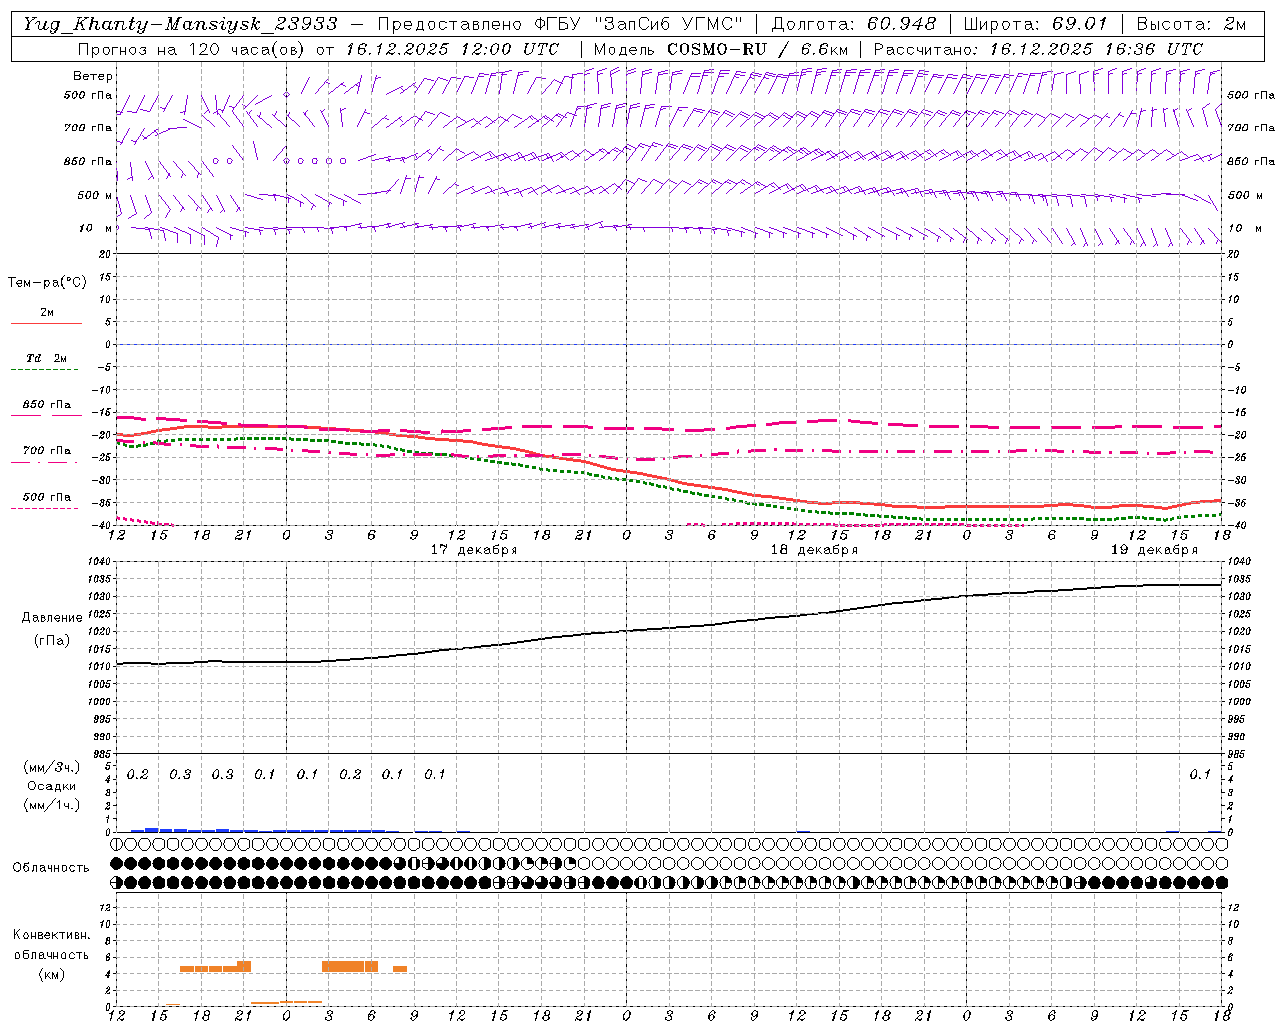Click the Долгота: 60.948 header value
The height and width of the screenshot is (1024, 1280).
(x=854, y=24)
